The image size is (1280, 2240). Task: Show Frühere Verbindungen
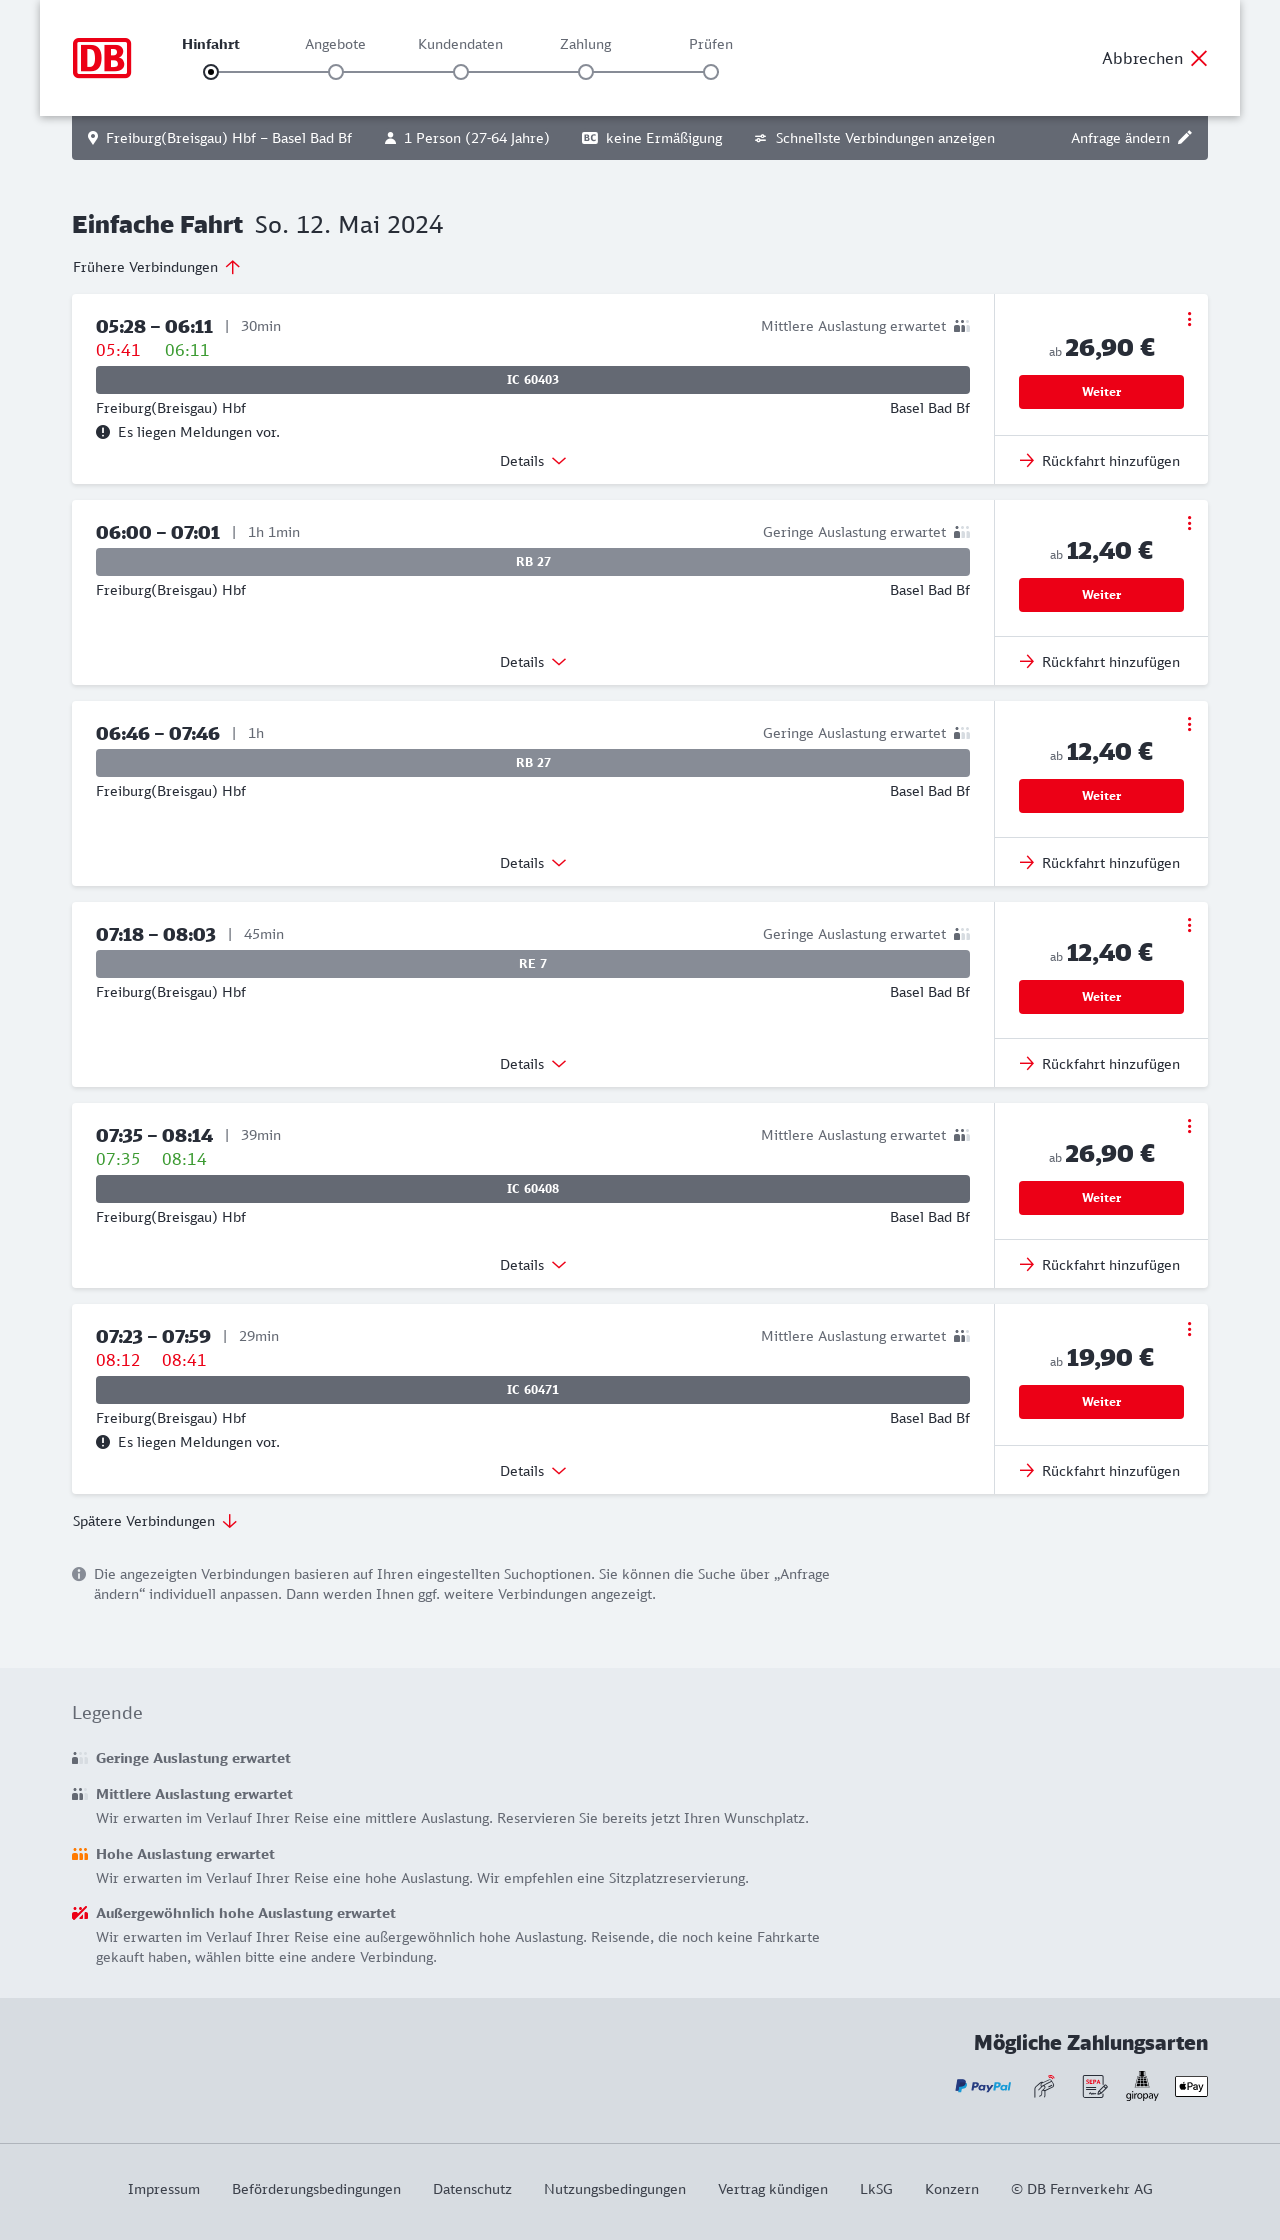coord(156,267)
